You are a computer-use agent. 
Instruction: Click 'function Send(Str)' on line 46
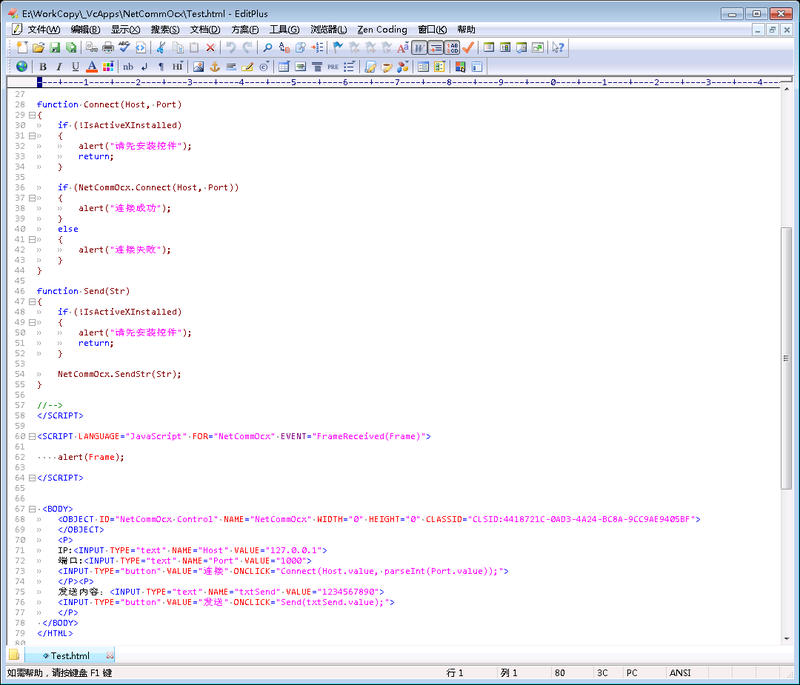[x=83, y=291]
